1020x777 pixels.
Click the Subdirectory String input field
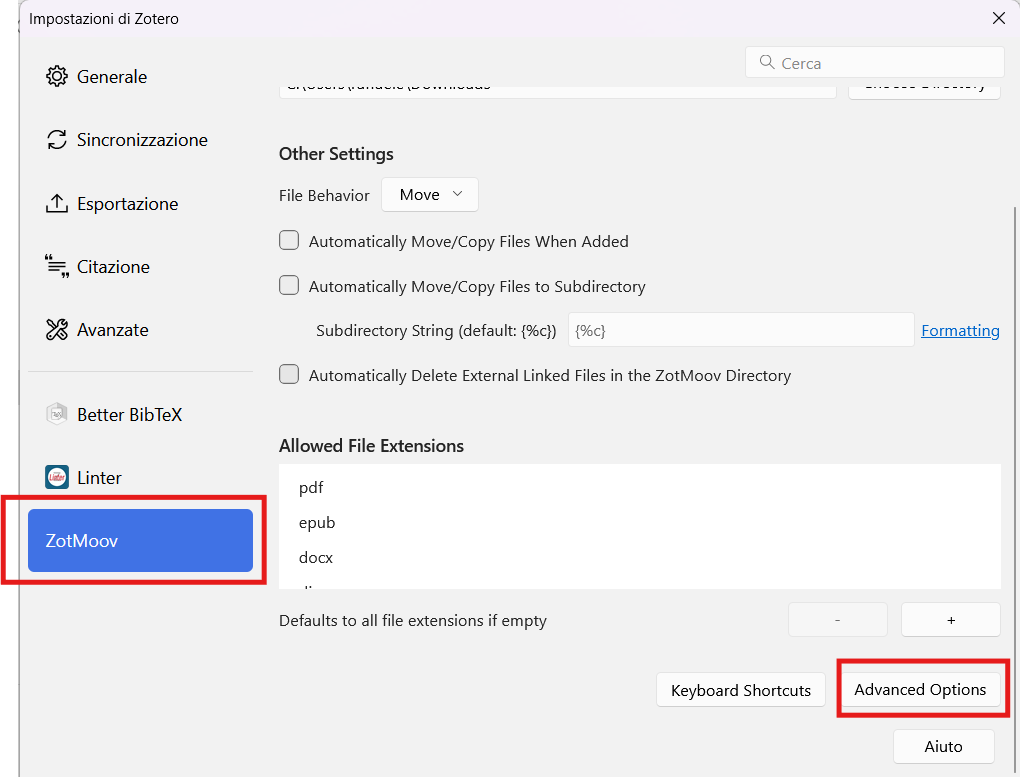pos(741,330)
